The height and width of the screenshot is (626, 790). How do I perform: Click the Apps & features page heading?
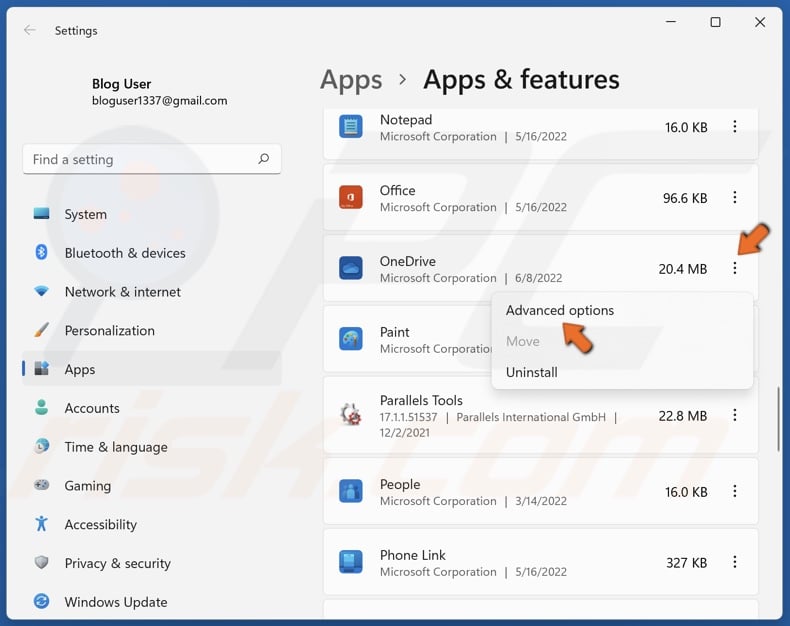[x=521, y=80]
